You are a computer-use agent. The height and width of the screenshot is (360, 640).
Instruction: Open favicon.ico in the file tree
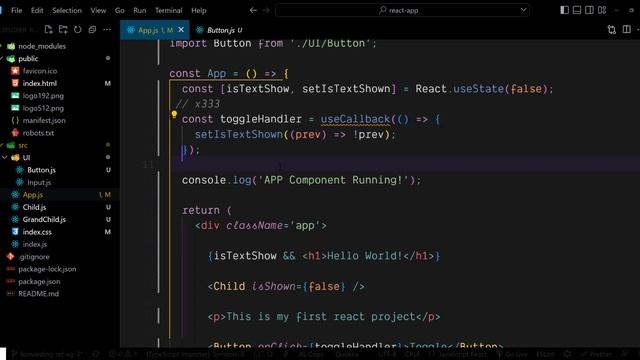40,71
